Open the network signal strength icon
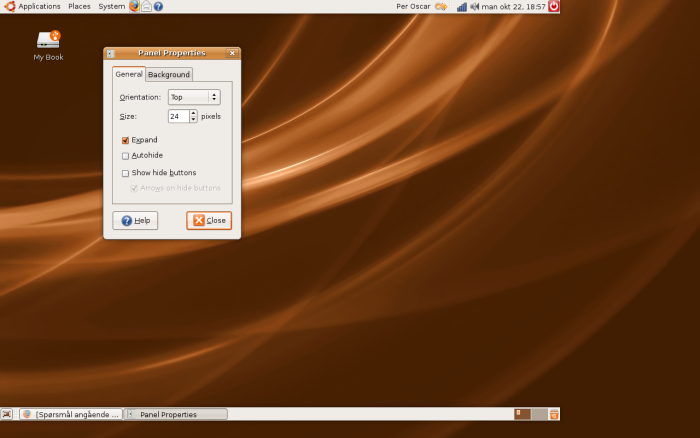700x438 pixels. pyautogui.click(x=462, y=6)
